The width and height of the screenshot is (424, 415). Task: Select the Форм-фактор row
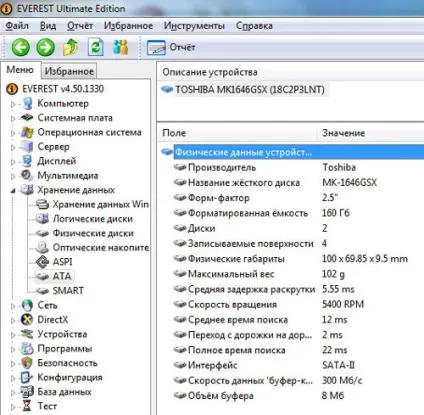coord(218,198)
